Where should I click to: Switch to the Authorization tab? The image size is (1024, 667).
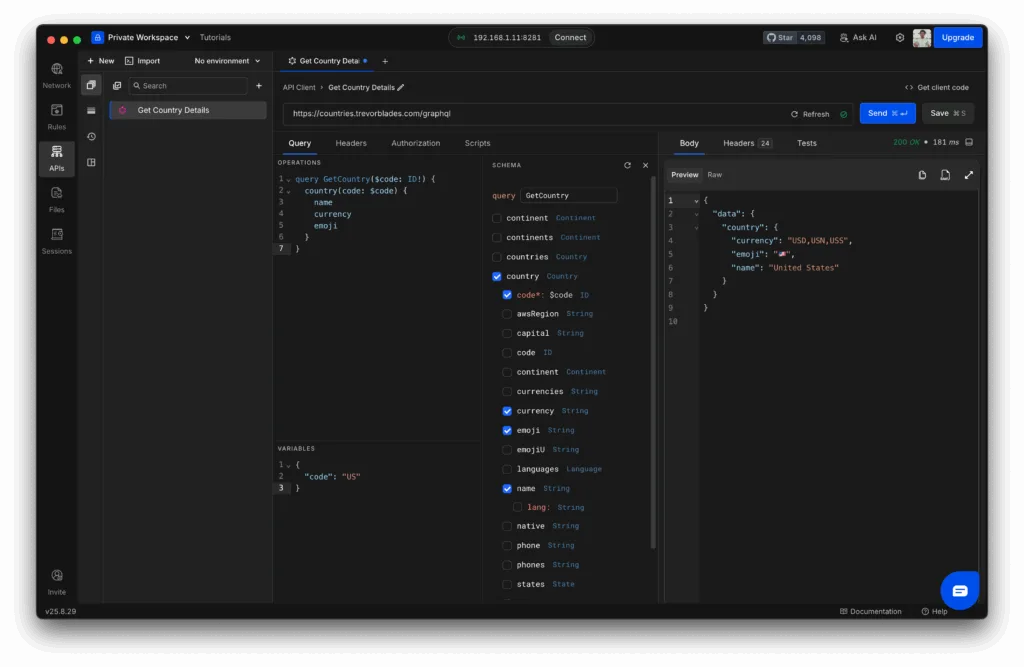(415, 143)
